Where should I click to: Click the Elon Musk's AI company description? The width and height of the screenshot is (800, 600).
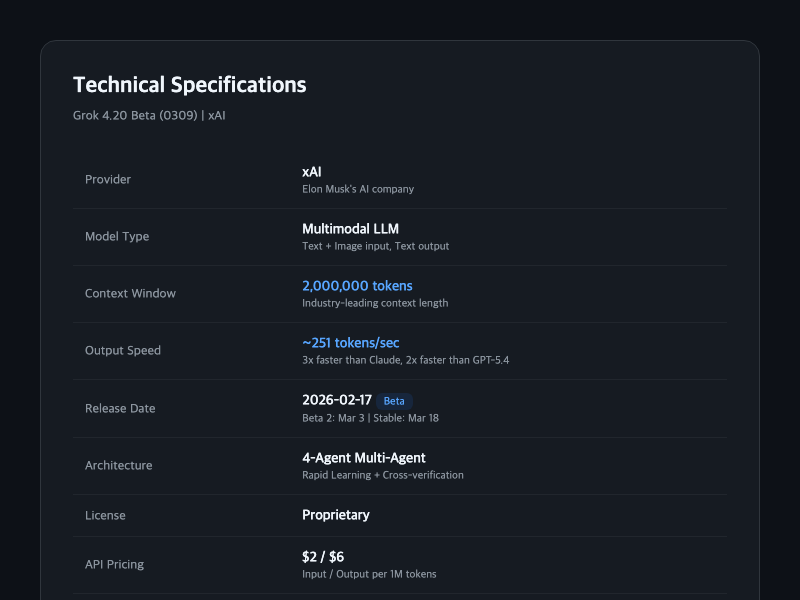(x=357, y=189)
